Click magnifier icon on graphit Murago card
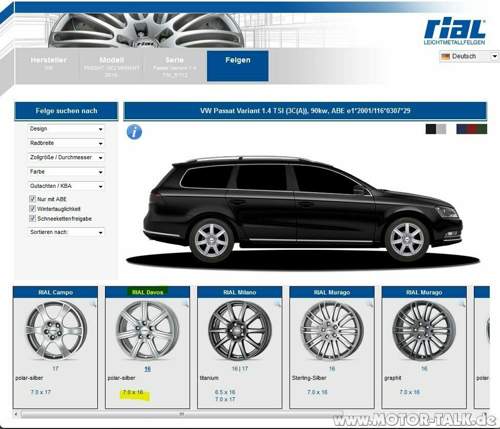 point(462,303)
